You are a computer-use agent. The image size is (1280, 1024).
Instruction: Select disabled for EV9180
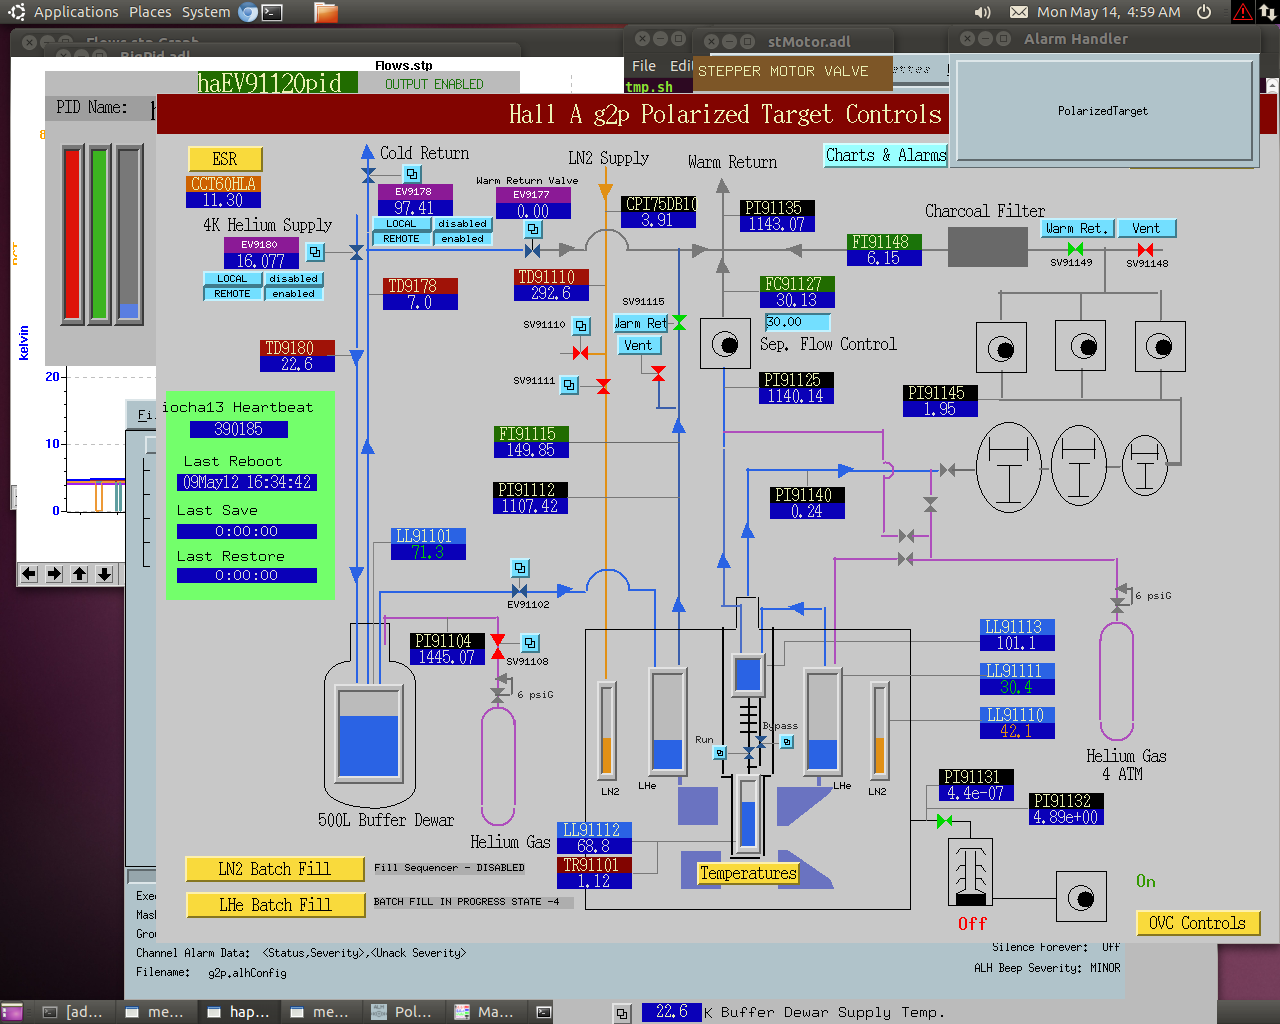pyautogui.click(x=293, y=279)
